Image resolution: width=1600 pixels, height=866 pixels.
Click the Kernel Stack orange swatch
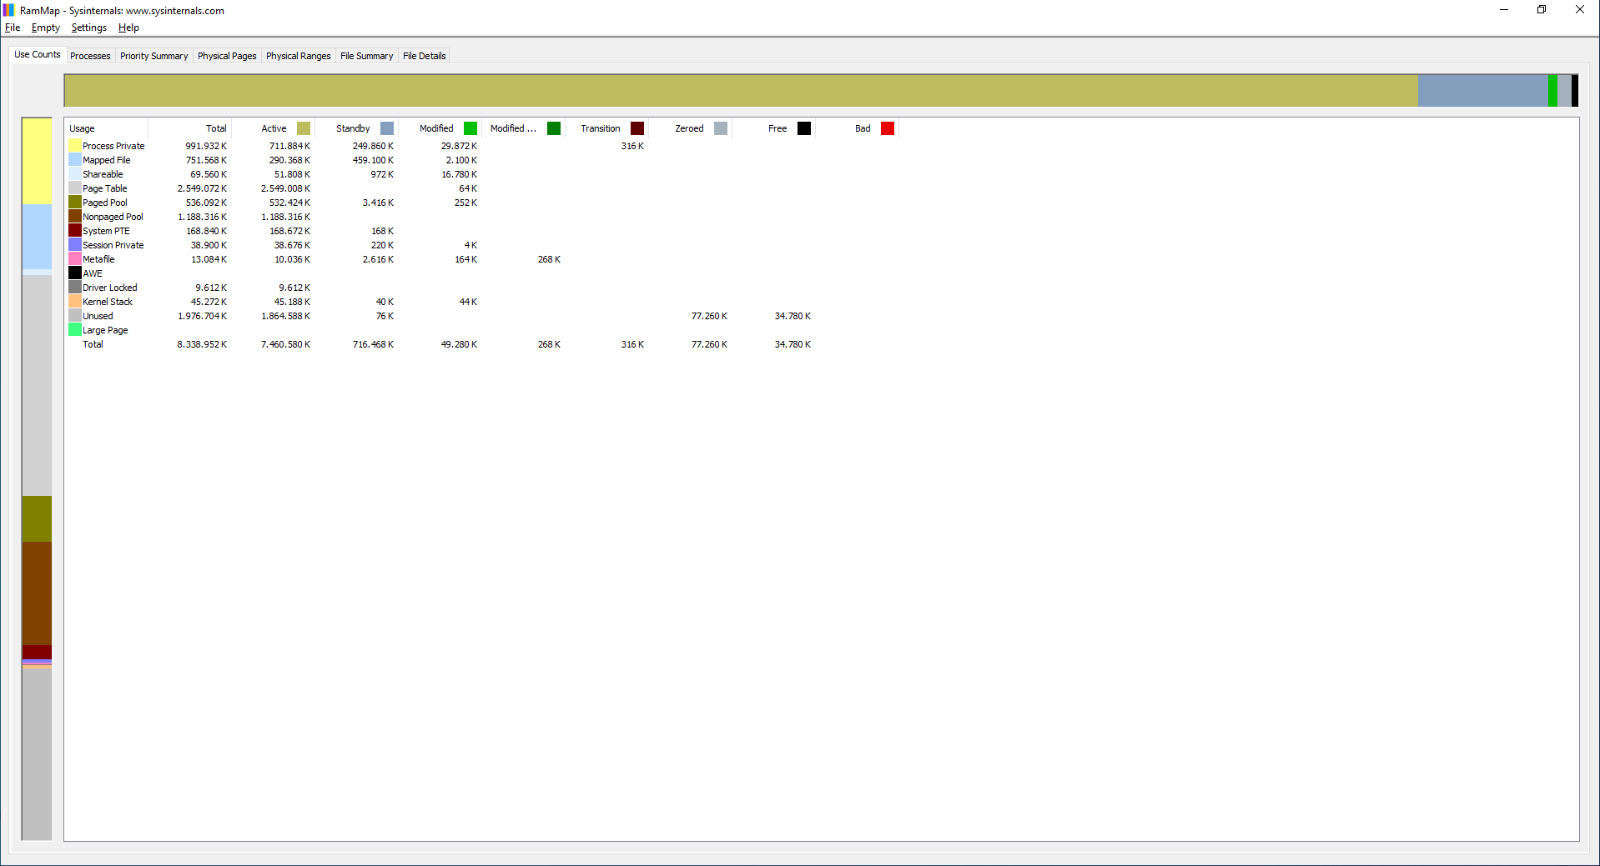pos(75,301)
